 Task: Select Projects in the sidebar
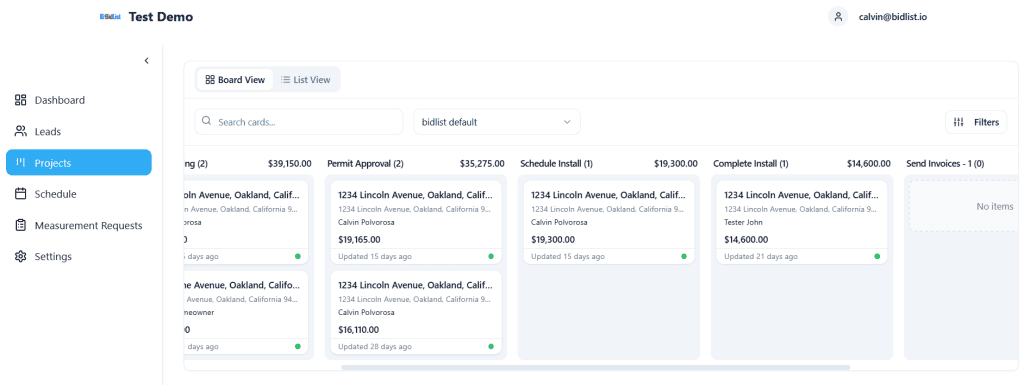coord(78,162)
